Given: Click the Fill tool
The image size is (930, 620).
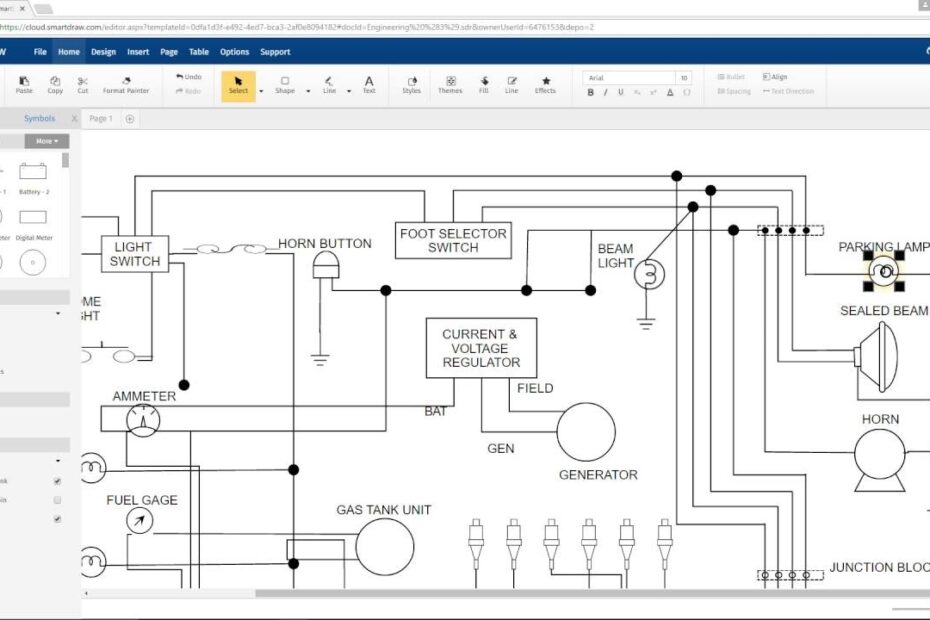Looking at the screenshot, I should (484, 85).
